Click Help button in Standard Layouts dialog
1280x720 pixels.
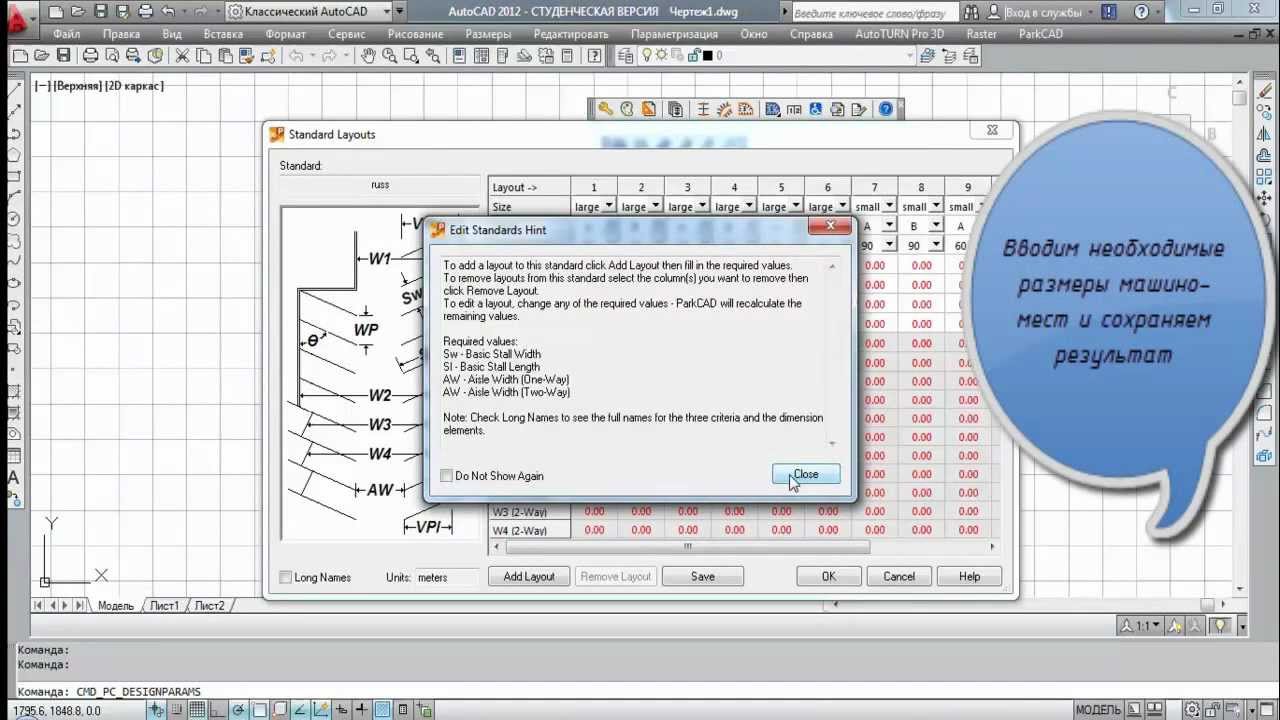tap(969, 576)
